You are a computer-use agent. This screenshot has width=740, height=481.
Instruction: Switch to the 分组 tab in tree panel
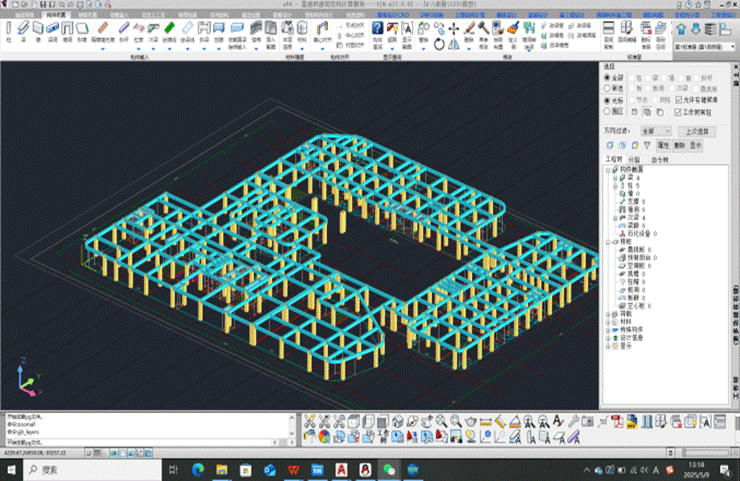(x=633, y=159)
